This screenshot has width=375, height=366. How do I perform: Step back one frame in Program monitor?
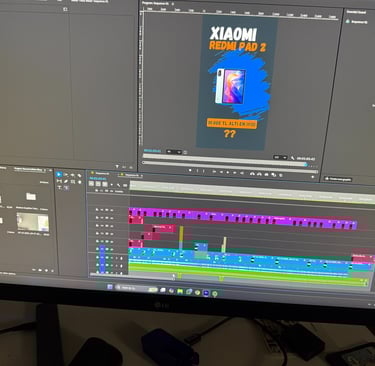(x=221, y=172)
